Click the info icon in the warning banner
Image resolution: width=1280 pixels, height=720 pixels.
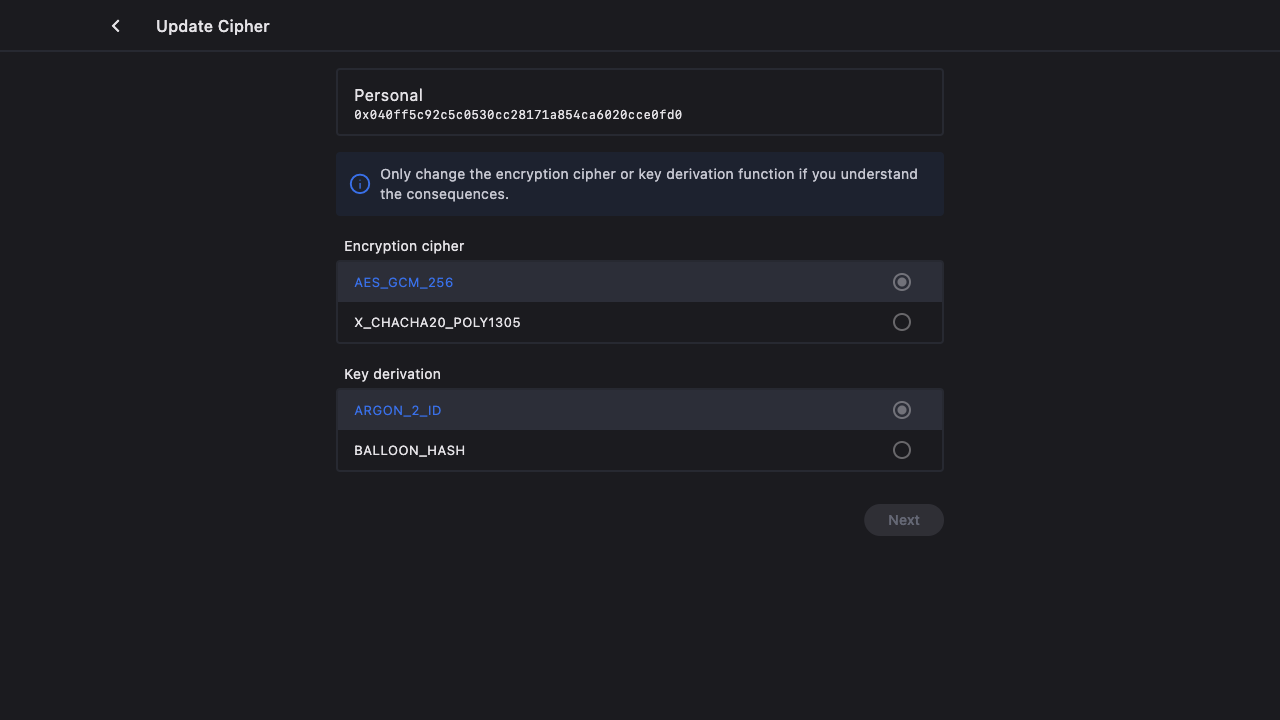coord(360,184)
